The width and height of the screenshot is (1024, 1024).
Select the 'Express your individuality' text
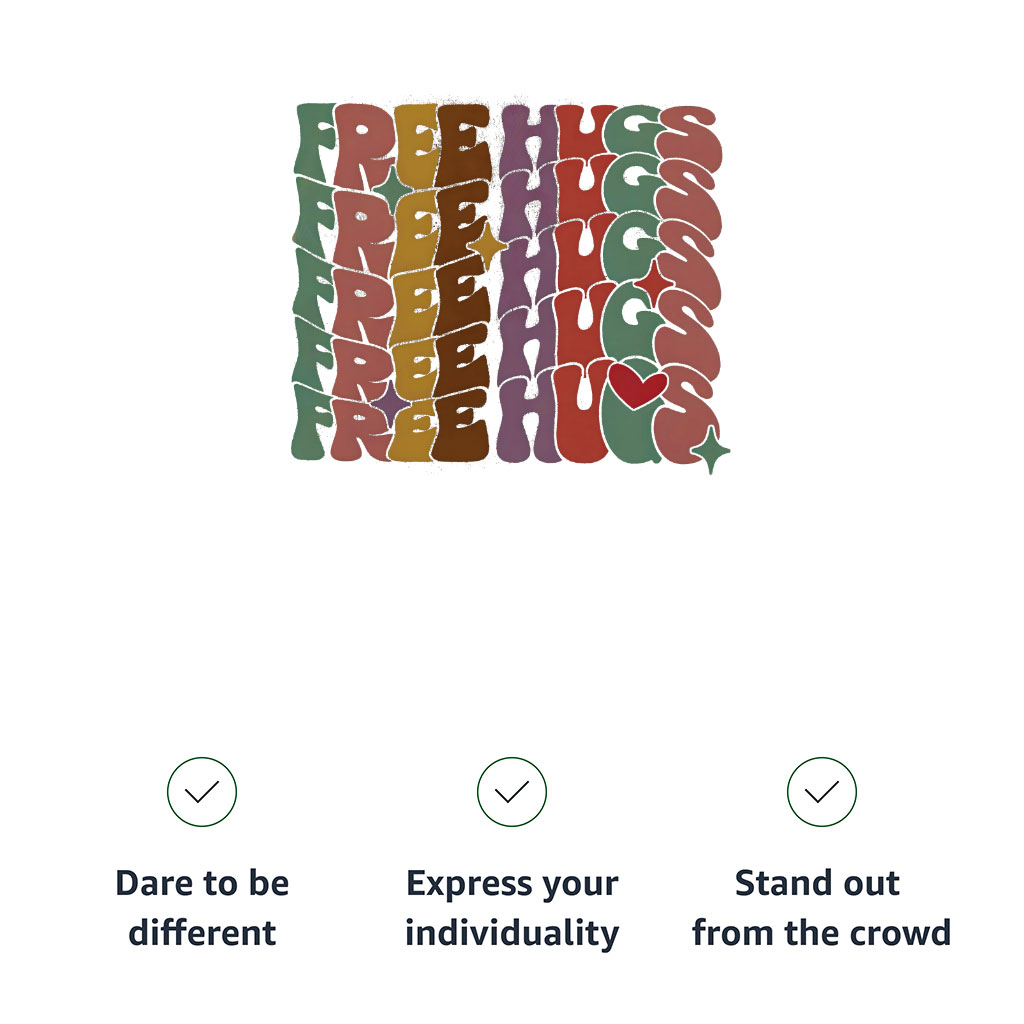(512, 908)
